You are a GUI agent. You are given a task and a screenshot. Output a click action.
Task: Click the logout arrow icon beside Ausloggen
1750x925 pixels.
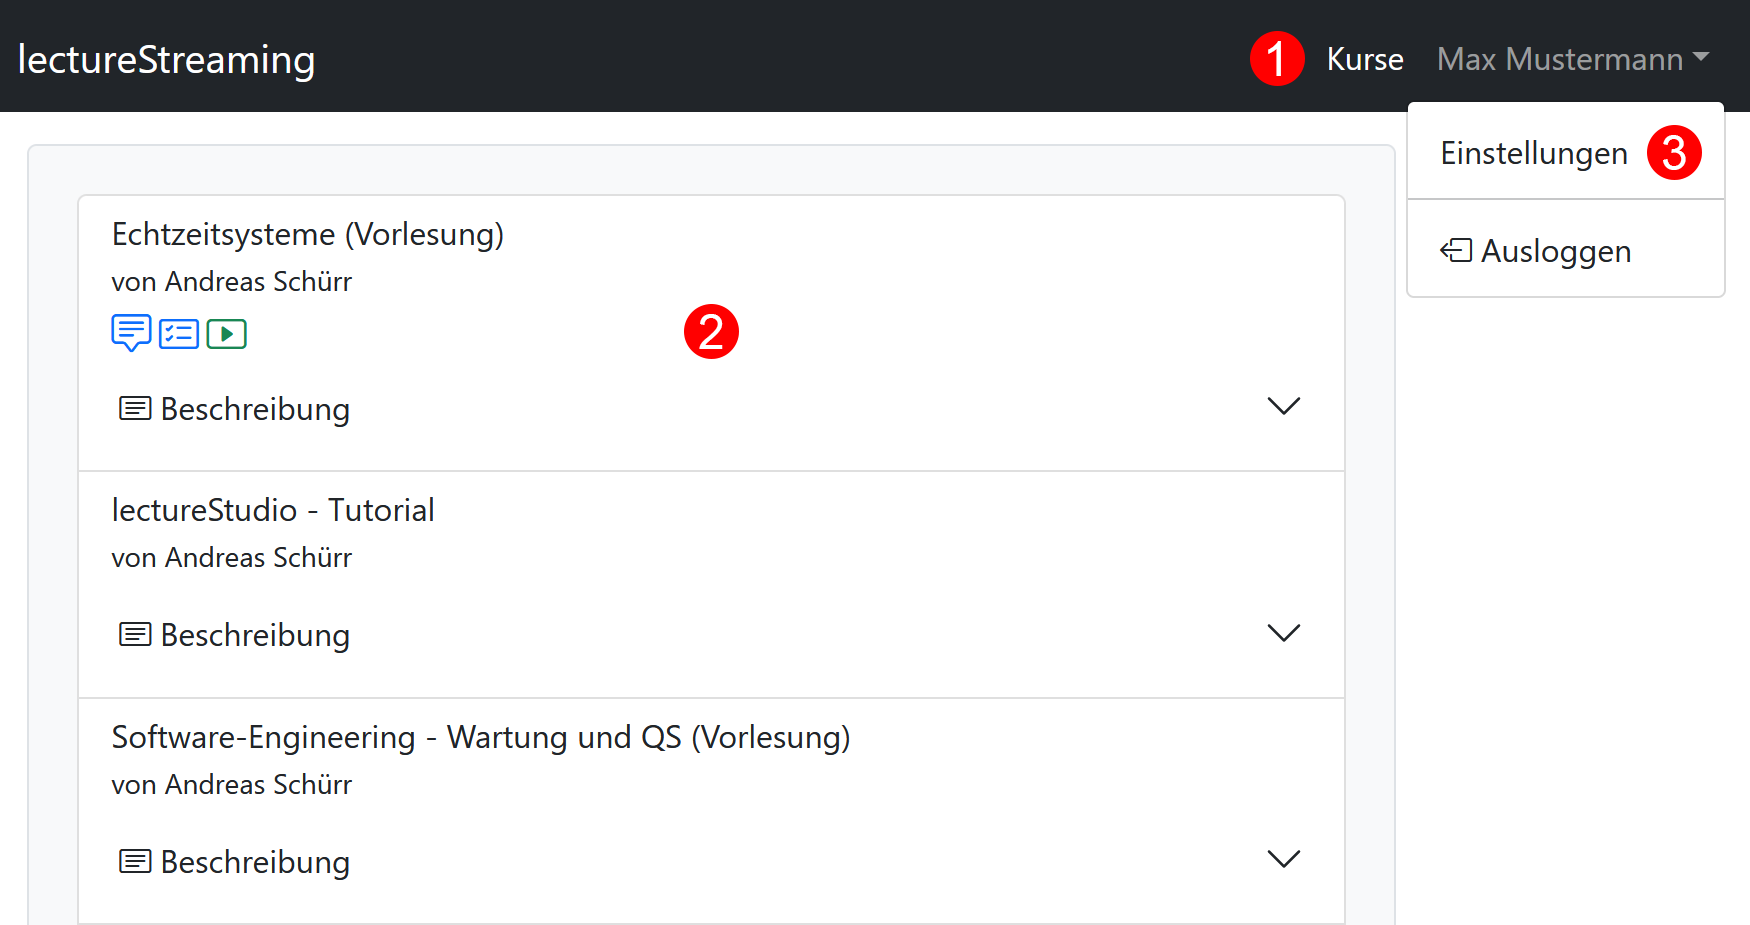tap(1455, 250)
